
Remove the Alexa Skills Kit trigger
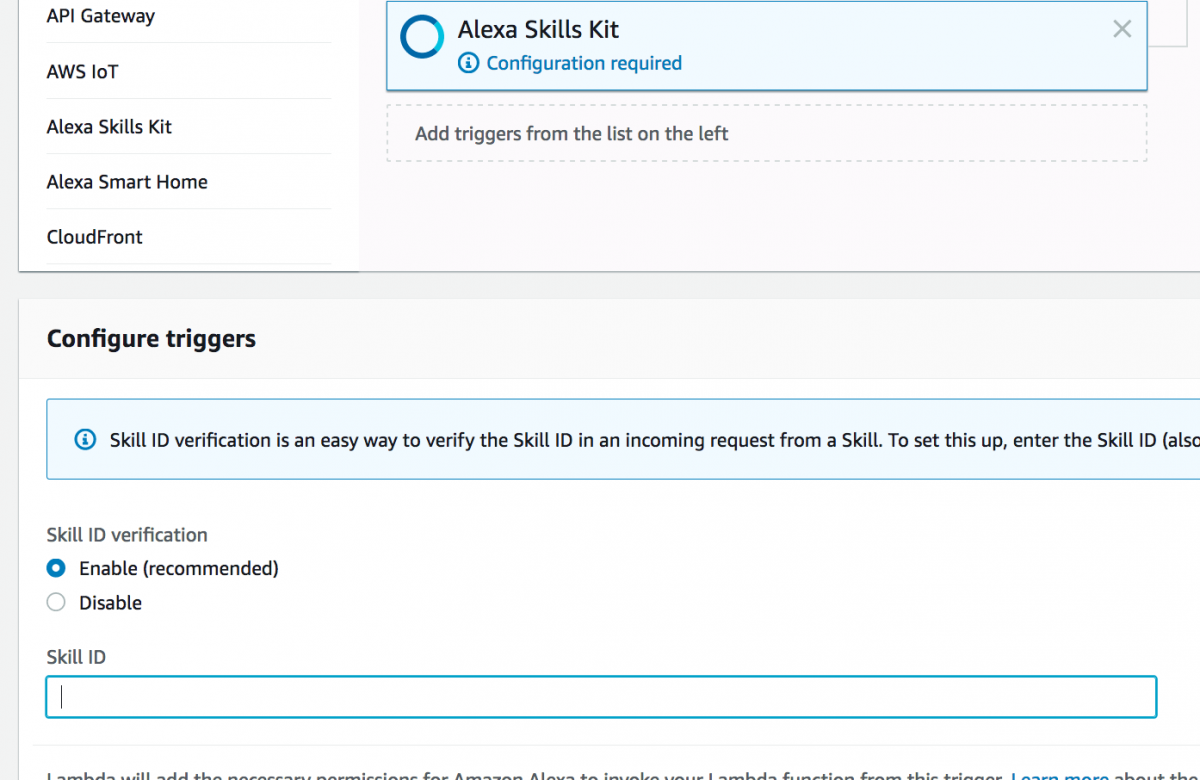[x=1121, y=29]
